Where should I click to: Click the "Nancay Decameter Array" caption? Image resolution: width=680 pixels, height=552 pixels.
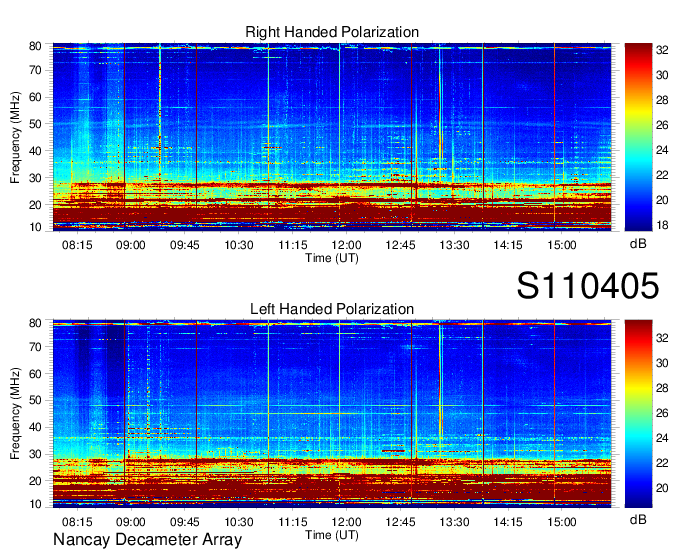147,540
